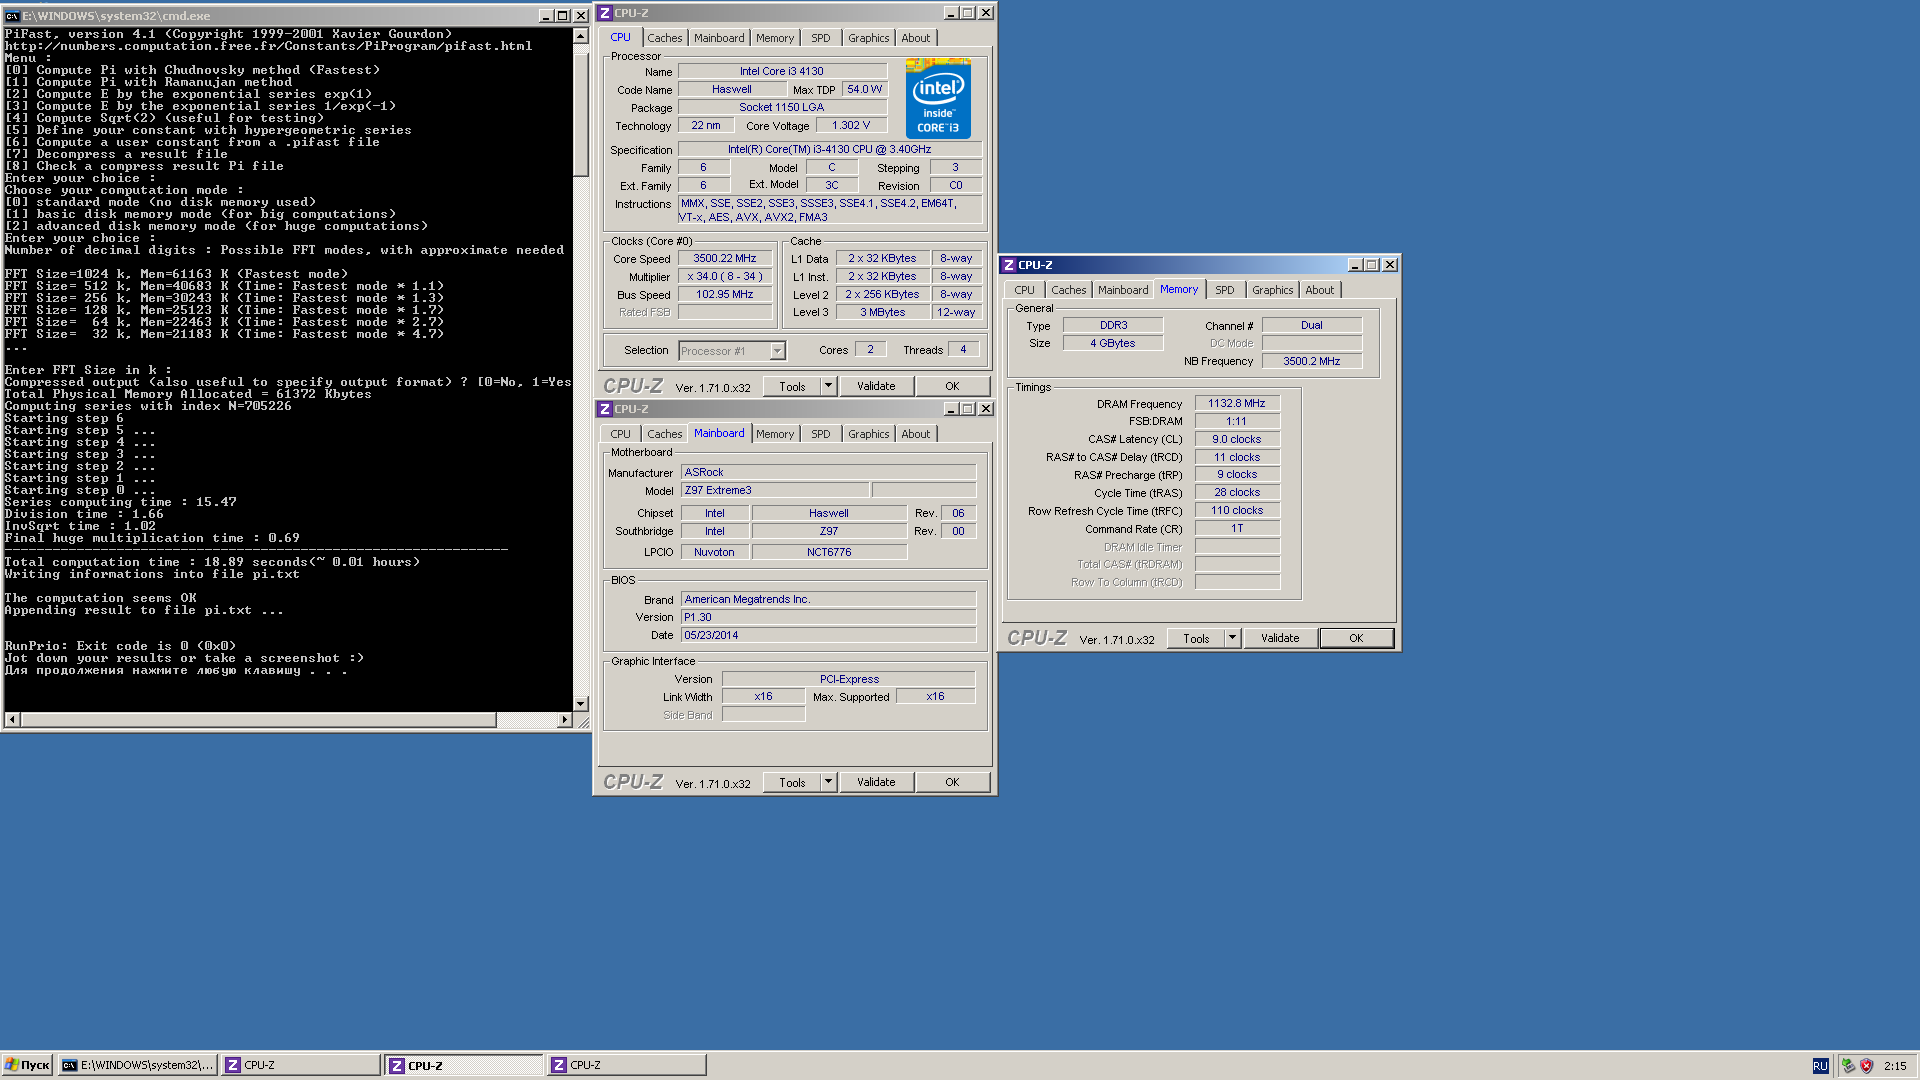
Task: Click the cmd vertical scrollbar up arrow
Action: coord(580,36)
